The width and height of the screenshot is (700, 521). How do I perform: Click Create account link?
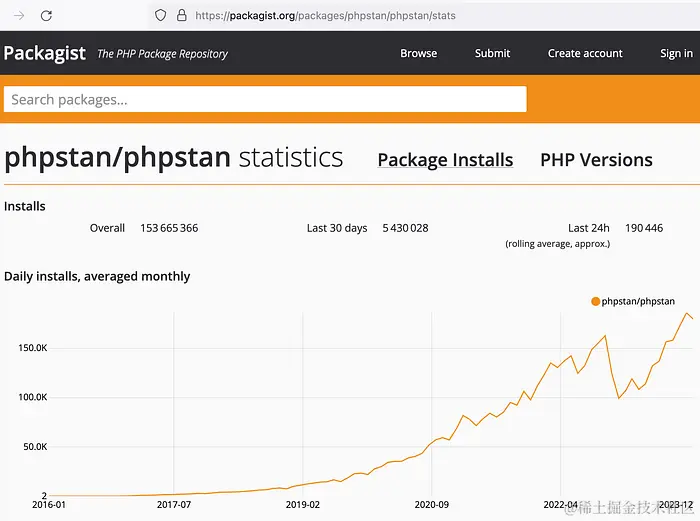tap(585, 53)
